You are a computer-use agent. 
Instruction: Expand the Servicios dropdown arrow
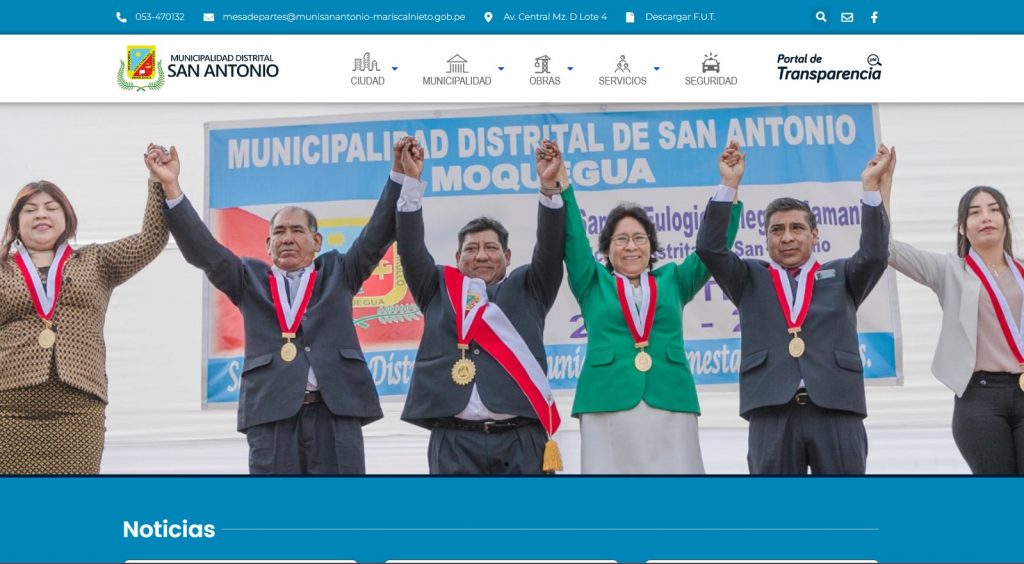(x=656, y=69)
